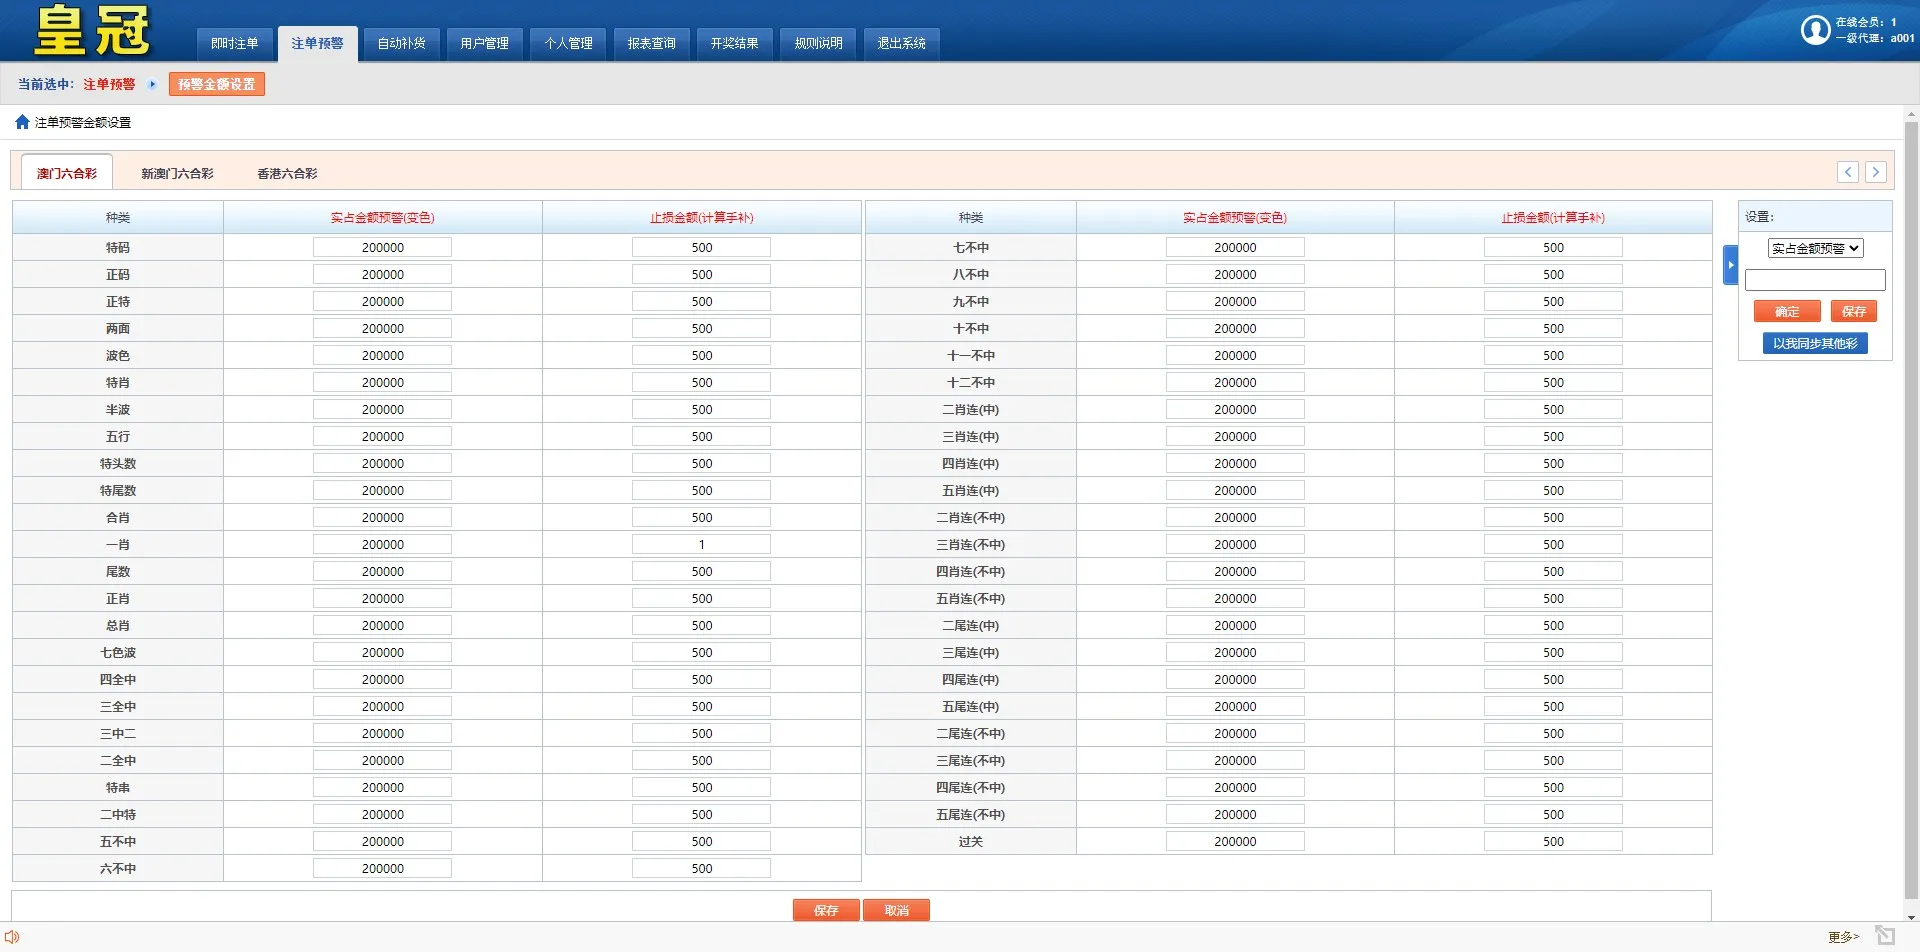Click the right chevron beside the lottery tabs
Screen dimensions: 1920x952
[x=1876, y=171]
